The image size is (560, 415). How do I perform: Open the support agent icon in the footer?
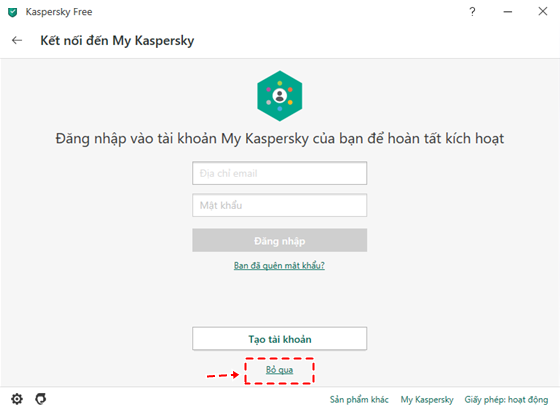click(41, 399)
